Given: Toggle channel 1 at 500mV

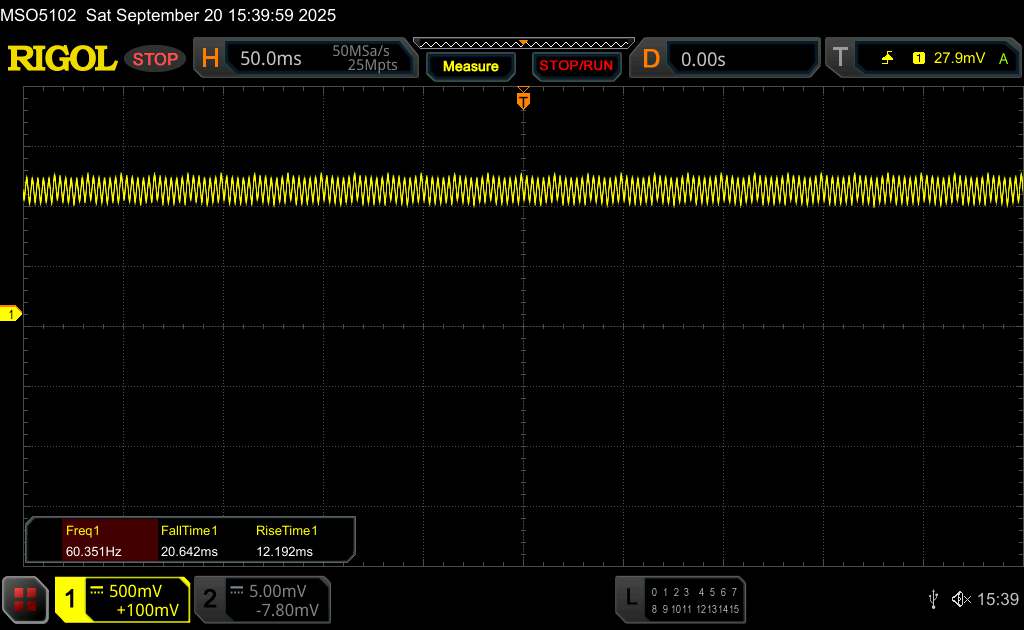Looking at the screenshot, I should click(x=122, y=599).
